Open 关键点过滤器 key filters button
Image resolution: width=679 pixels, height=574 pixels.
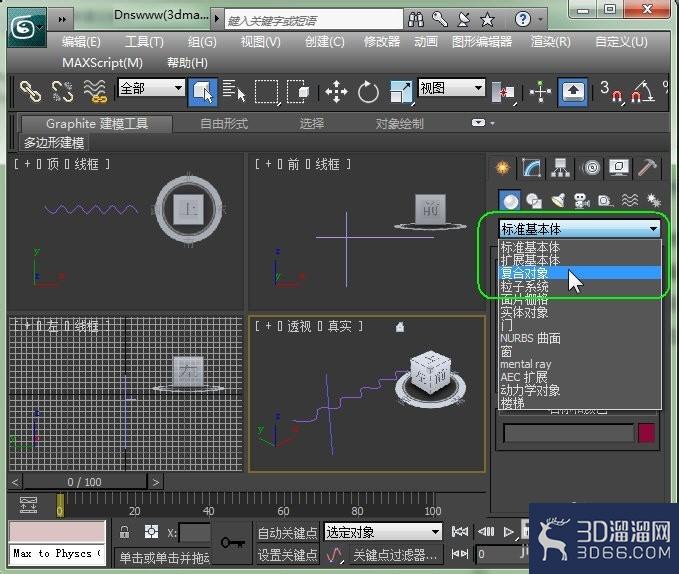pyautogui.click(x=395, y=555)
